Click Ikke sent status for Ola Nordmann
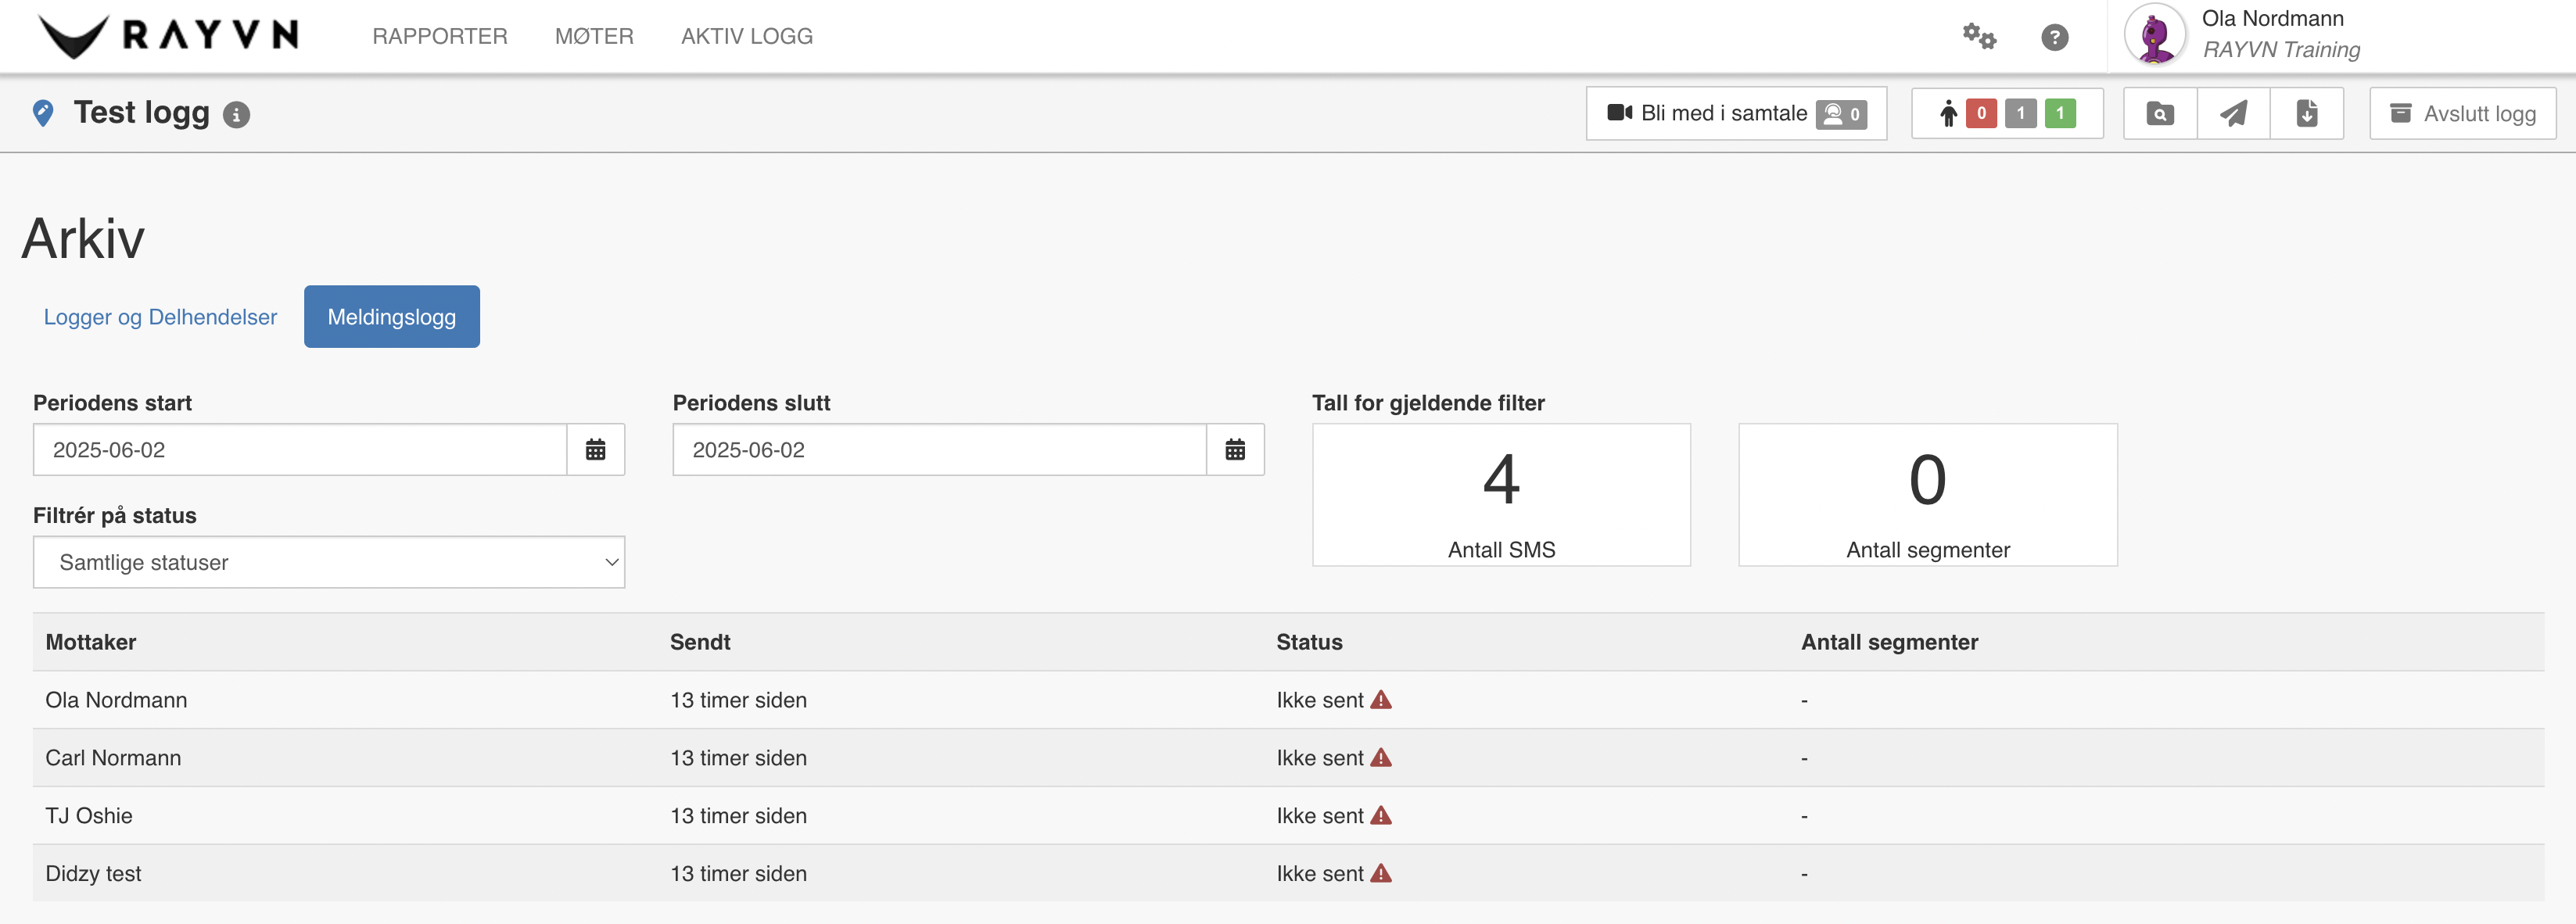Screen dimensions: 2576x924 click(x=1319, y=700)
